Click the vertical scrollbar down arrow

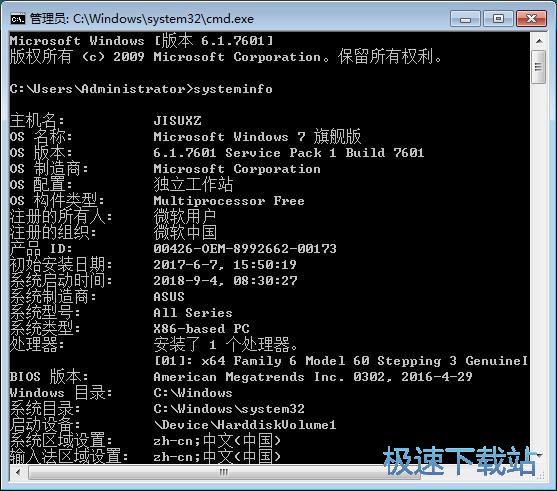(x=539, y=455)
